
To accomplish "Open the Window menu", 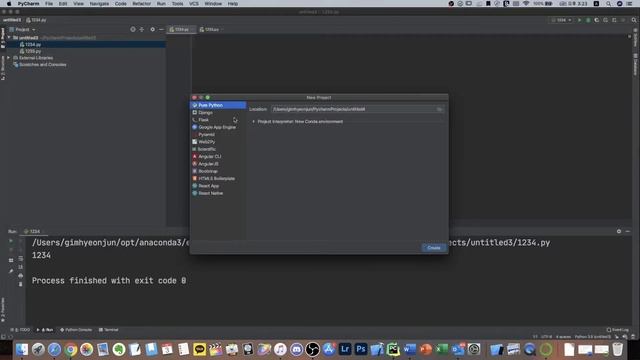I will [213, 4].
